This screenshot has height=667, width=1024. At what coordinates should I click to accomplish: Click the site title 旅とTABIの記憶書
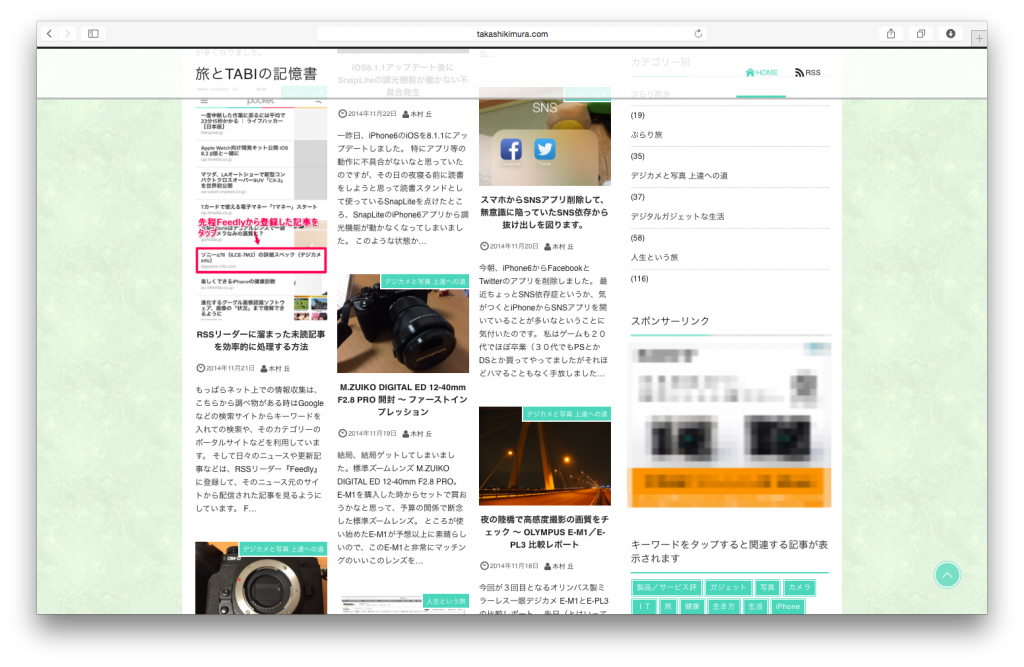point(256,74)
